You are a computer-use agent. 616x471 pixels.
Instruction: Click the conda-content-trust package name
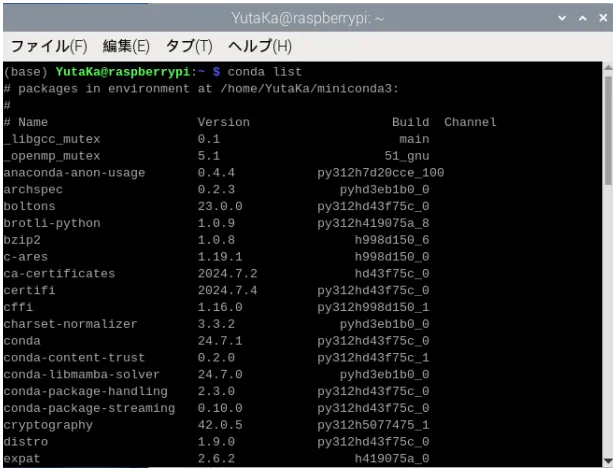click(x=74, y=357)
